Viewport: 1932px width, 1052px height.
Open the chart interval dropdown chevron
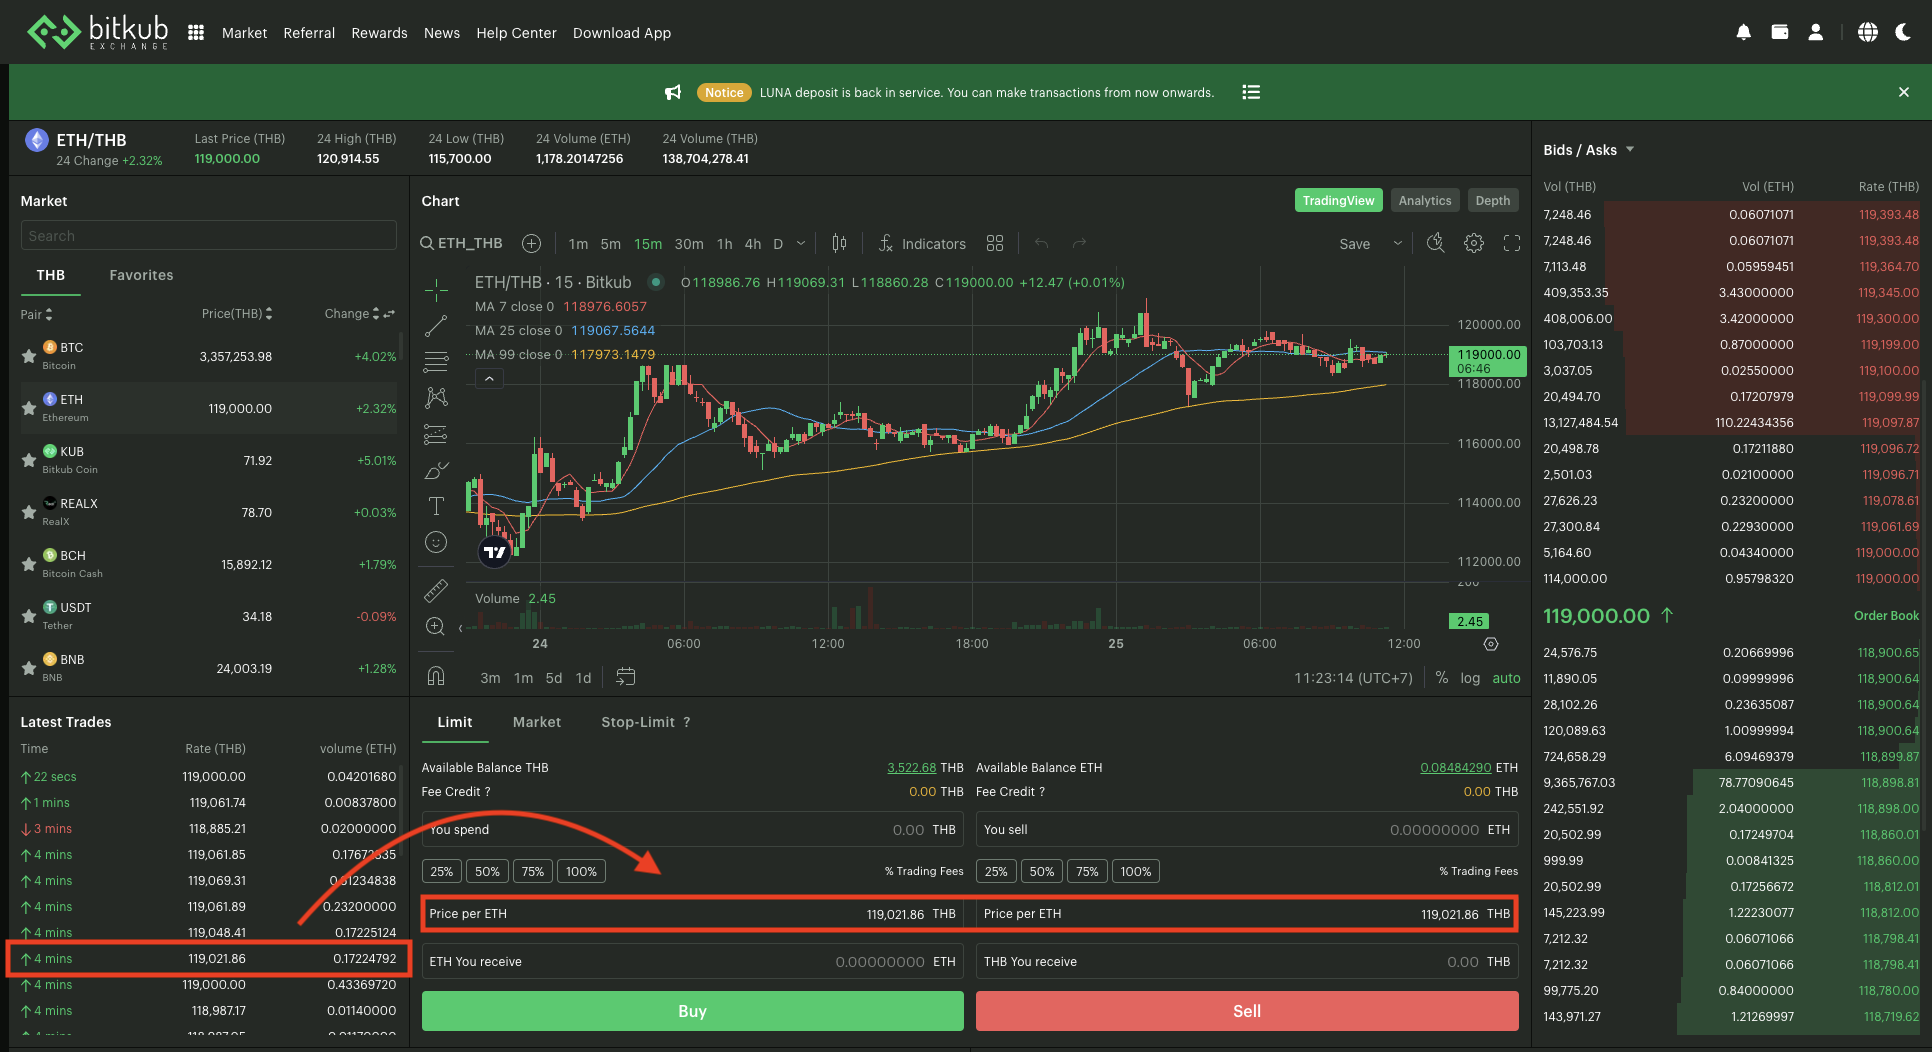coord(801,243)
